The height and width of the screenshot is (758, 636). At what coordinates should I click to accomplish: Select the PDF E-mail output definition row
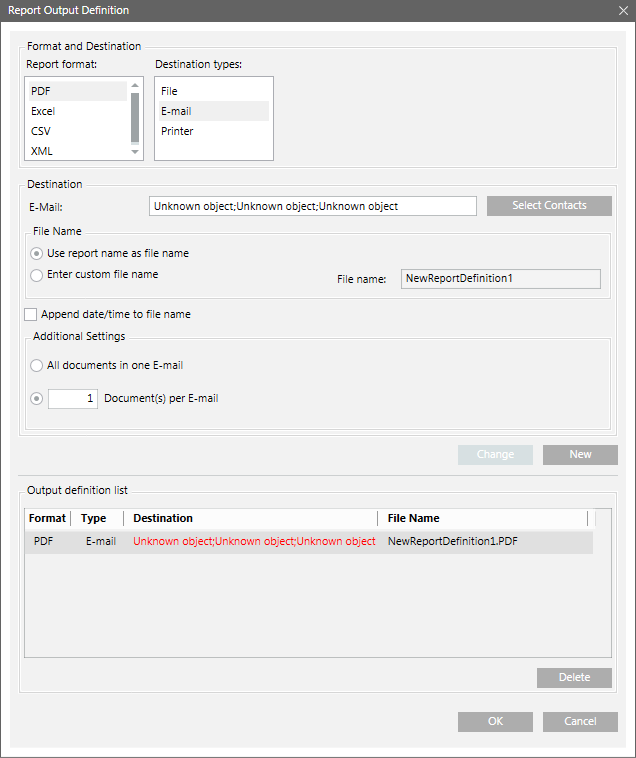pos(308,542)
